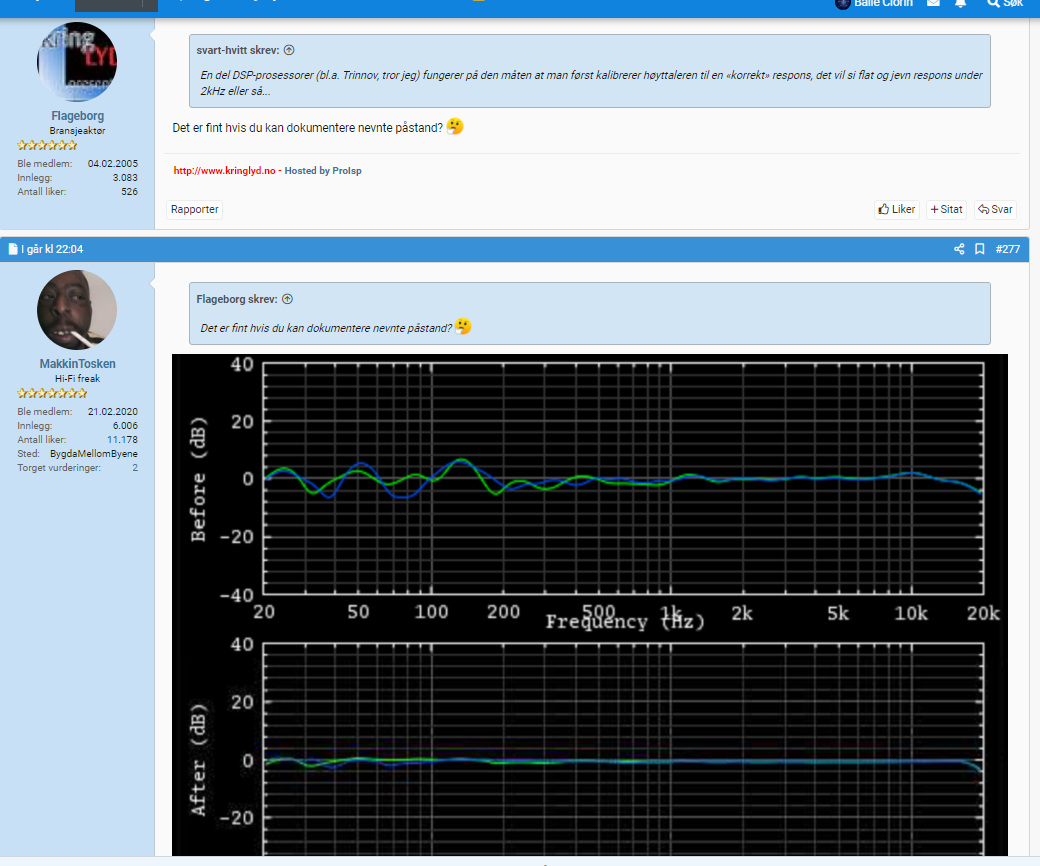The height and width of the screenshot is (866, 1040).
Task: Enlarge the frequency response graph image
Action: click(590, 600)
